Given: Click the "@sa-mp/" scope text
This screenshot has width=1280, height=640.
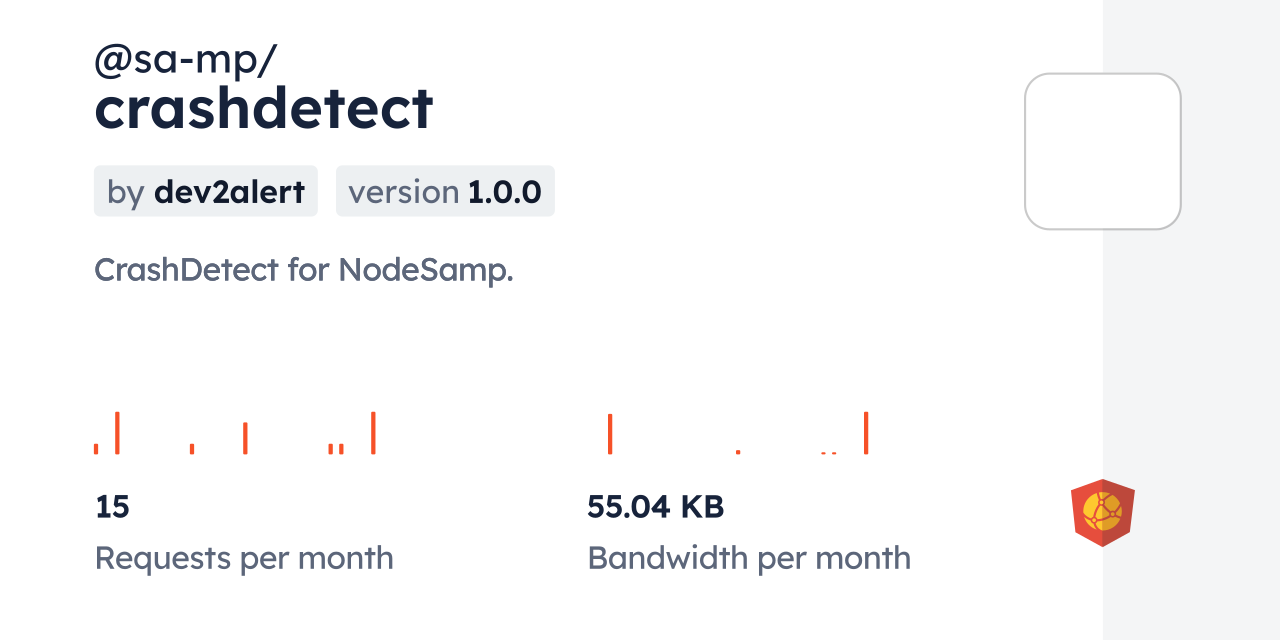Looking at the screenshot, I should pyautogui.click(x=185, y=61).
